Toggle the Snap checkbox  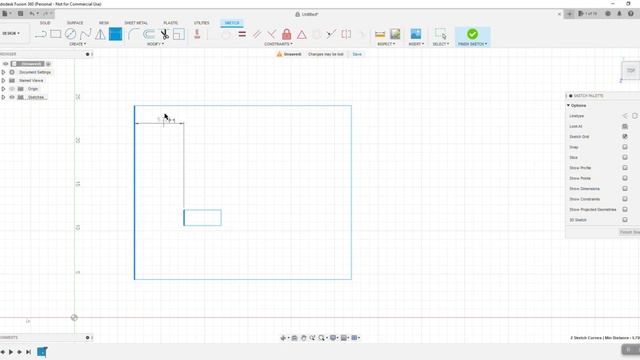(625, 147)
